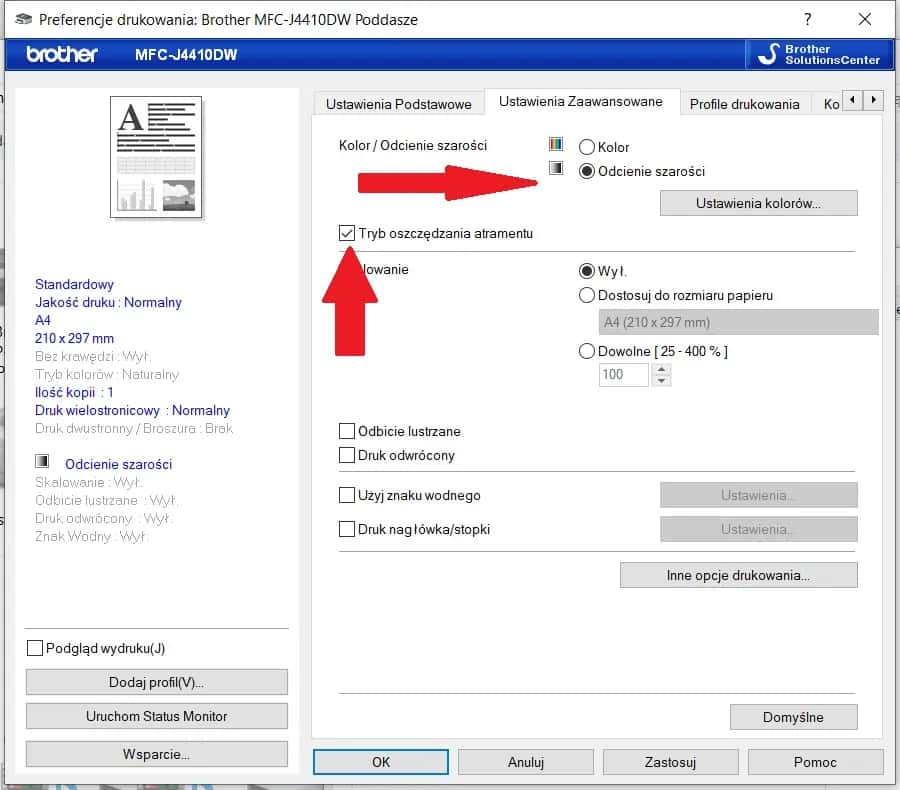Select the Kolor radio button

click(587, 147)
